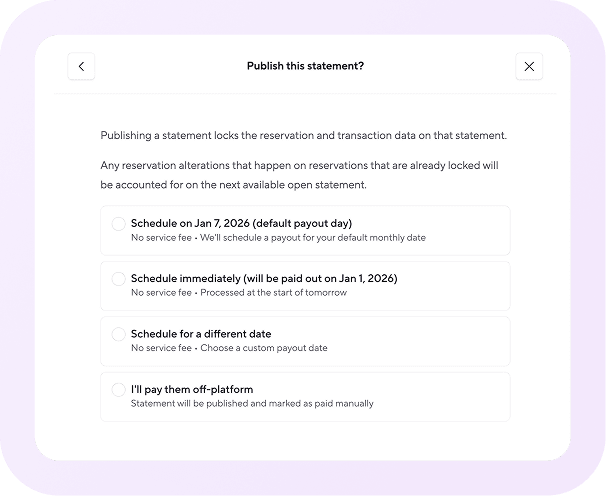Image resolution: width=606 pixels, height=496 pixels.
Task: Click the 'Any reservation alterations' paragraph
Action: [x=300, y=175]
